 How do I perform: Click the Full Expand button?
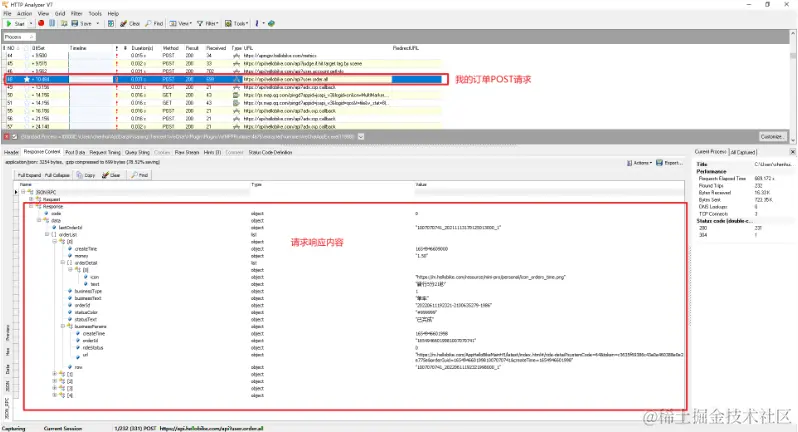point(29,175)
